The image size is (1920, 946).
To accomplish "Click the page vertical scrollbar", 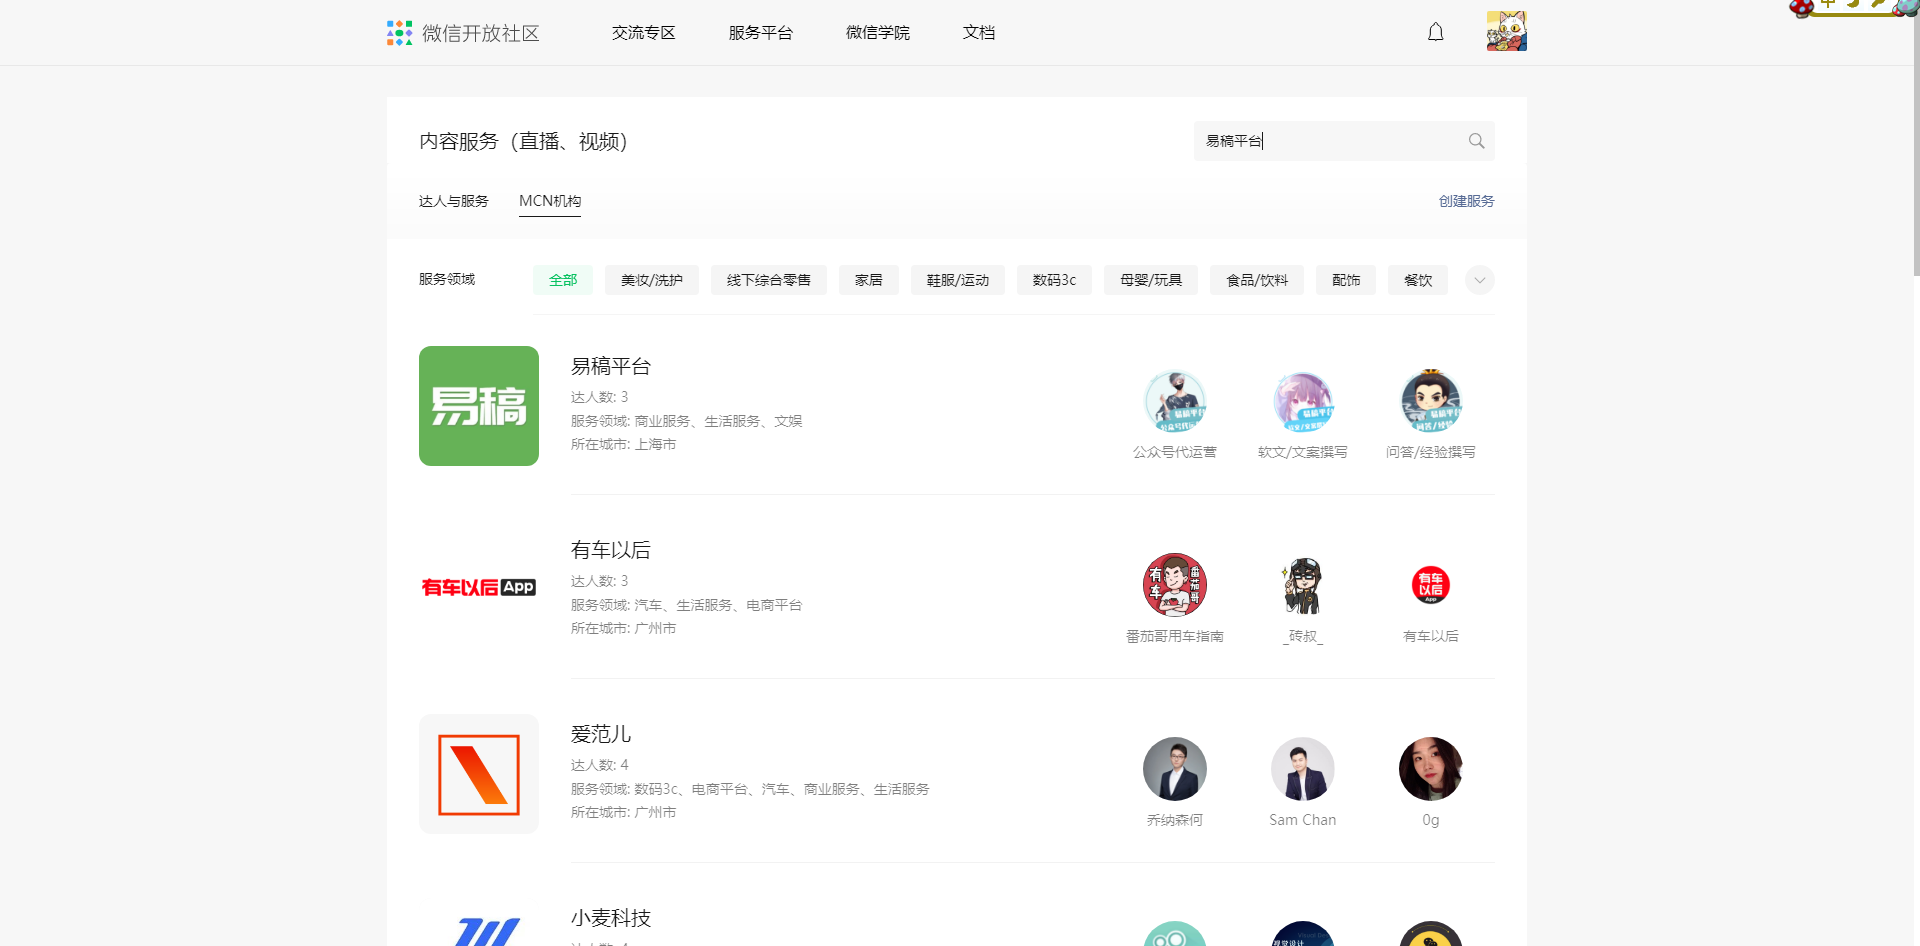I will tap(1916, 140).
